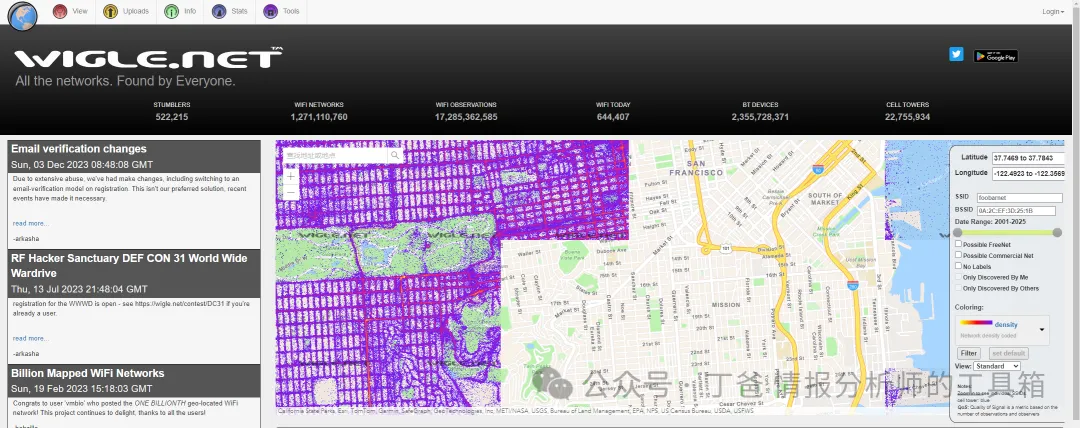Click the WIGLE.NET banner logo
The width and height of the screenshot is (1080, 428).
148,59
